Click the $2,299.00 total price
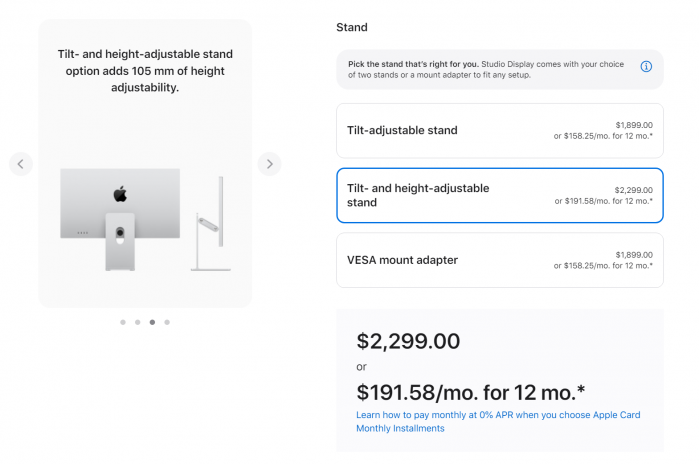The image size is (700, 464). pos(408,341)
